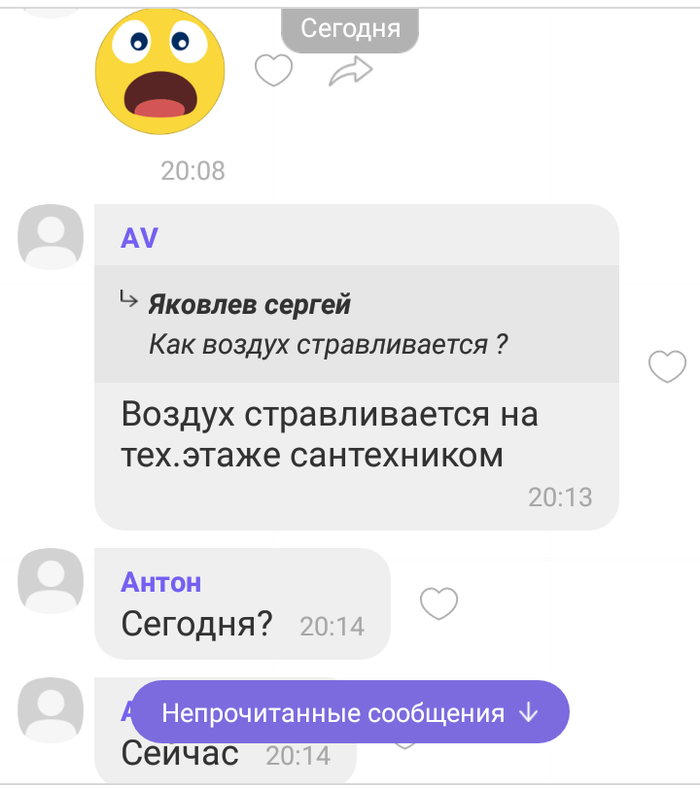The image size is (700, 789).
Task: Open avatar beside the "Сейчас" message
Action: pyautogui.click(x=50, y=710)
